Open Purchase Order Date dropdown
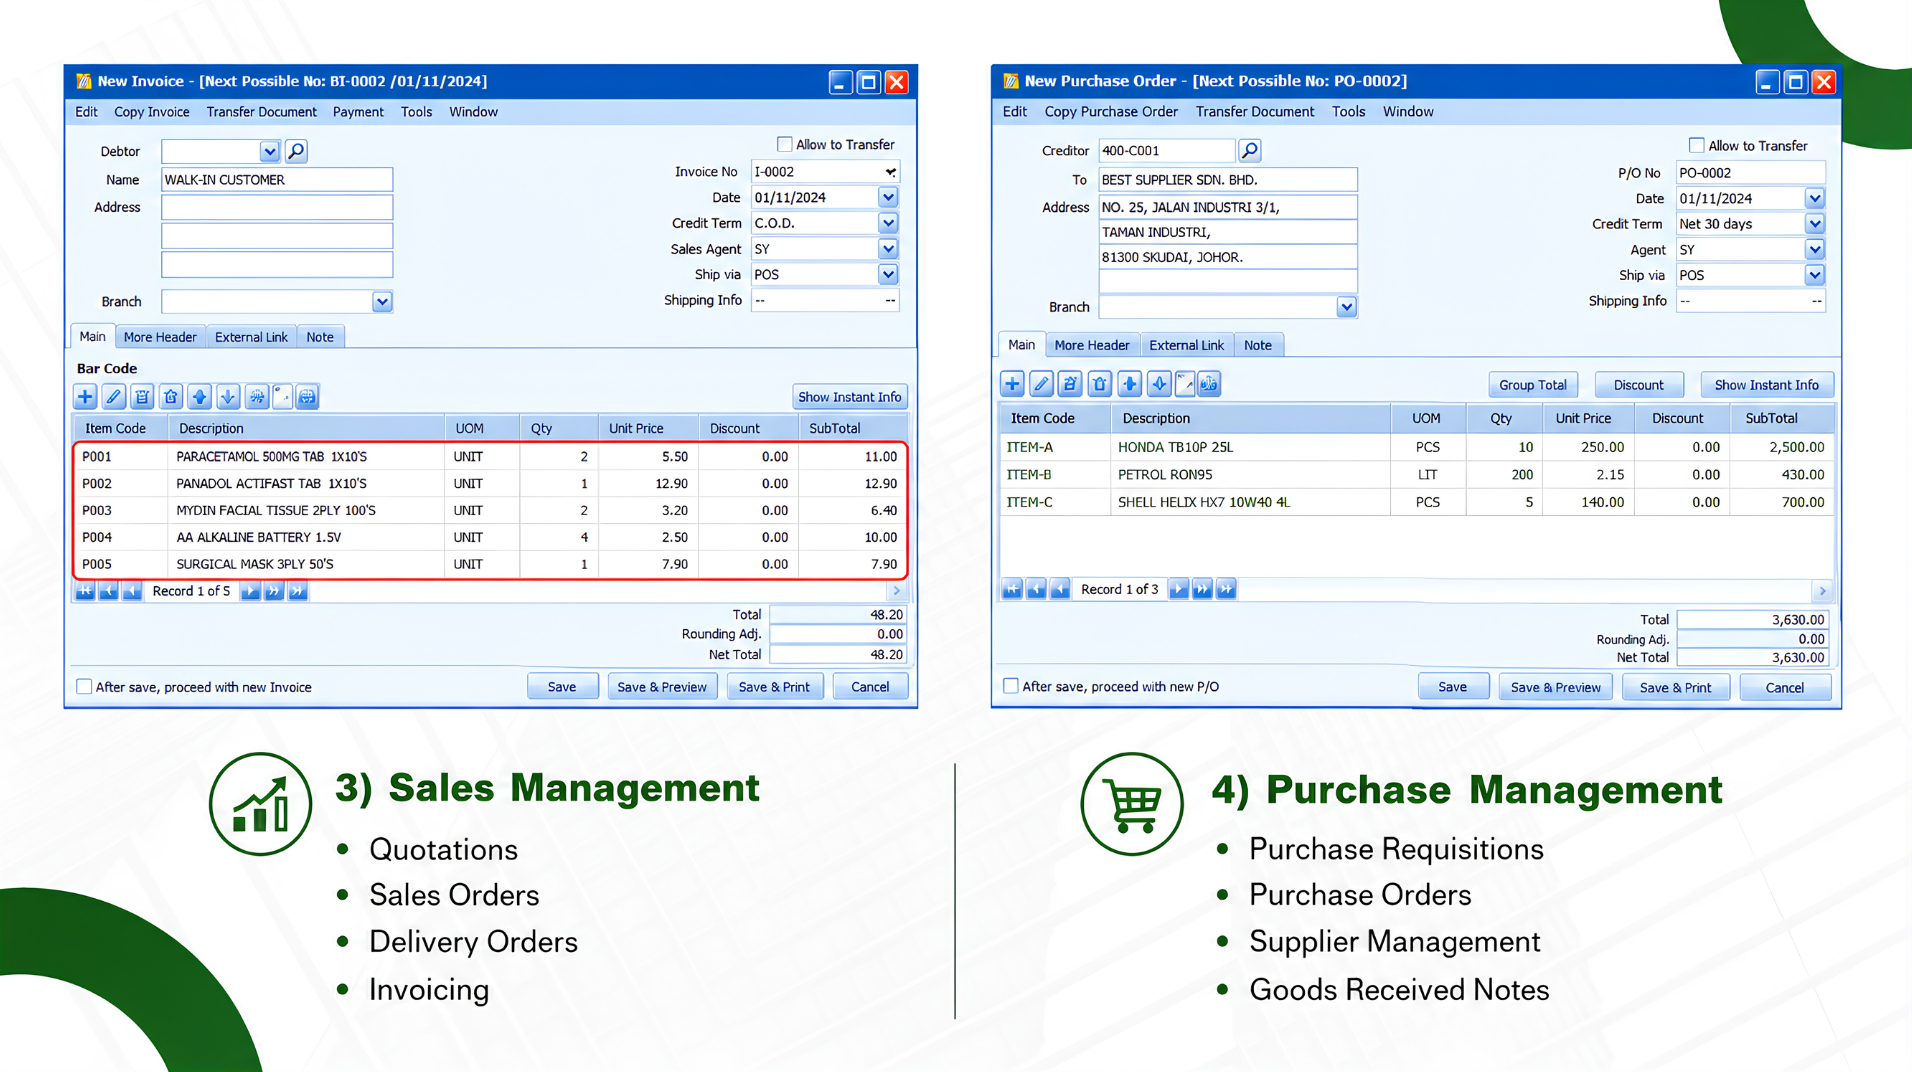Viewport: 1912px width, 1072px height. (1815, 198)
